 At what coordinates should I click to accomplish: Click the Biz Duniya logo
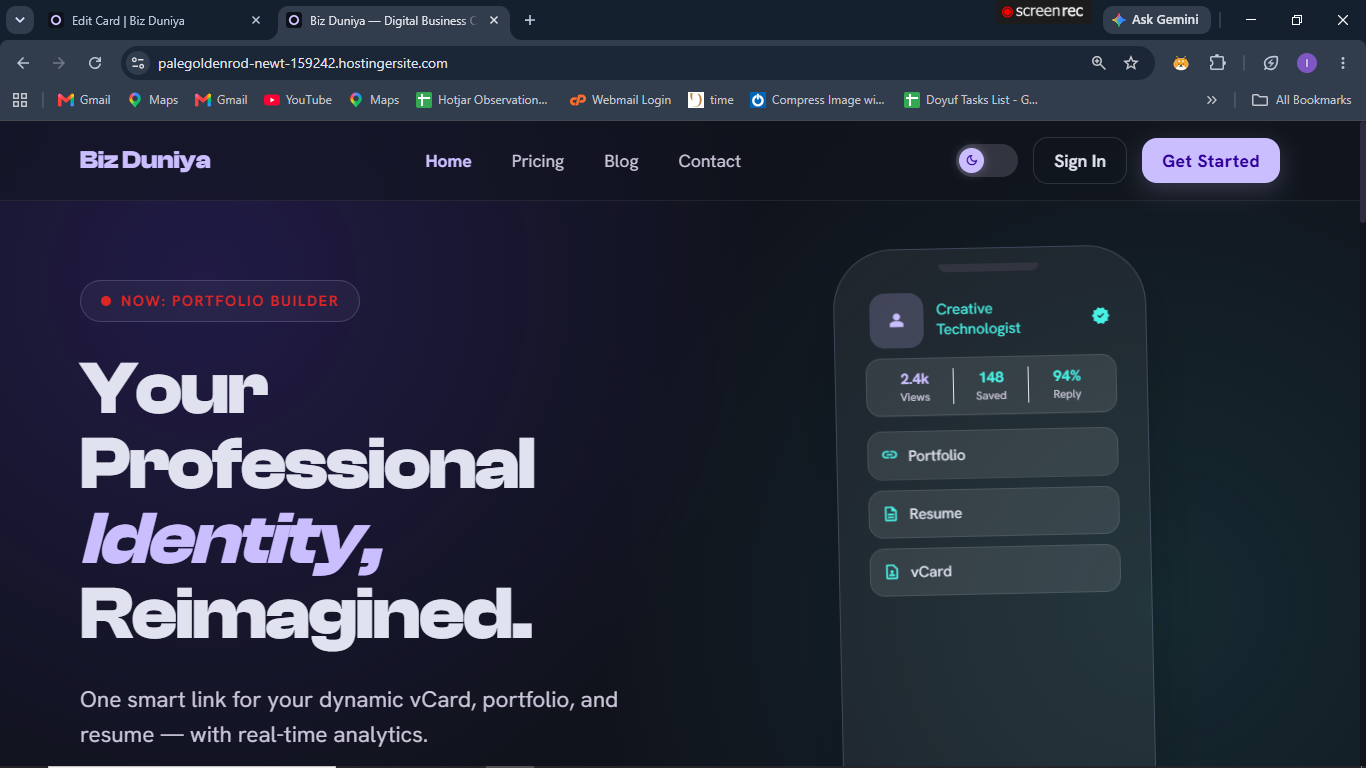(x=145, y=160)
